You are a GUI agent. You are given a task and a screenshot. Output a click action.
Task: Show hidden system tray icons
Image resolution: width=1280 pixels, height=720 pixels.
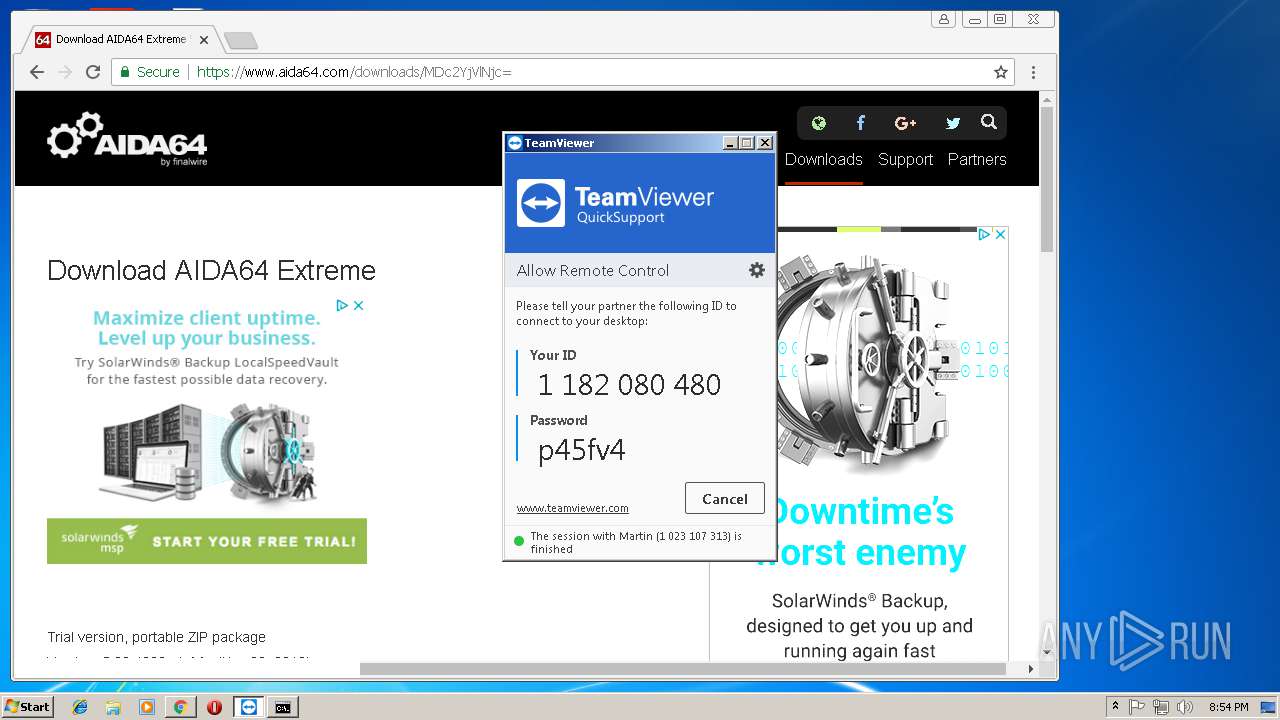tap(1116, 707)
